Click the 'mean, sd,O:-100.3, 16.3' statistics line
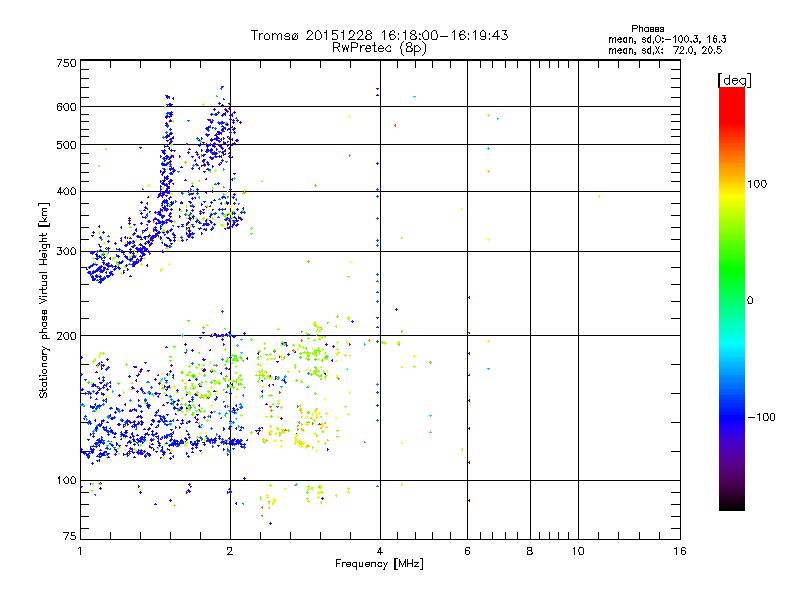 pos(667,39)
